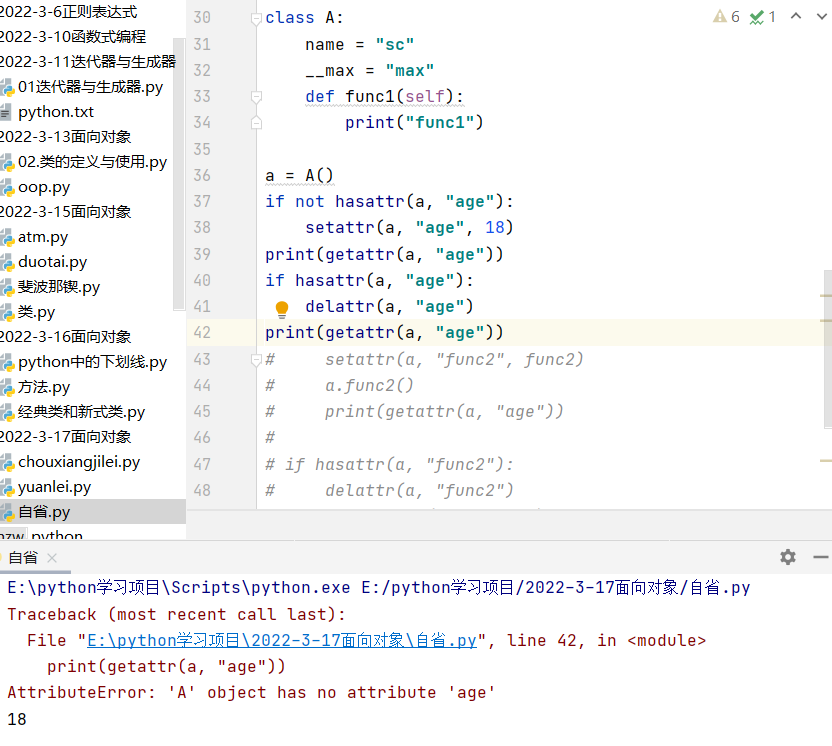Click line number 42 in gutter
This screenshot has width=832, height=746.
coord(202,333)
